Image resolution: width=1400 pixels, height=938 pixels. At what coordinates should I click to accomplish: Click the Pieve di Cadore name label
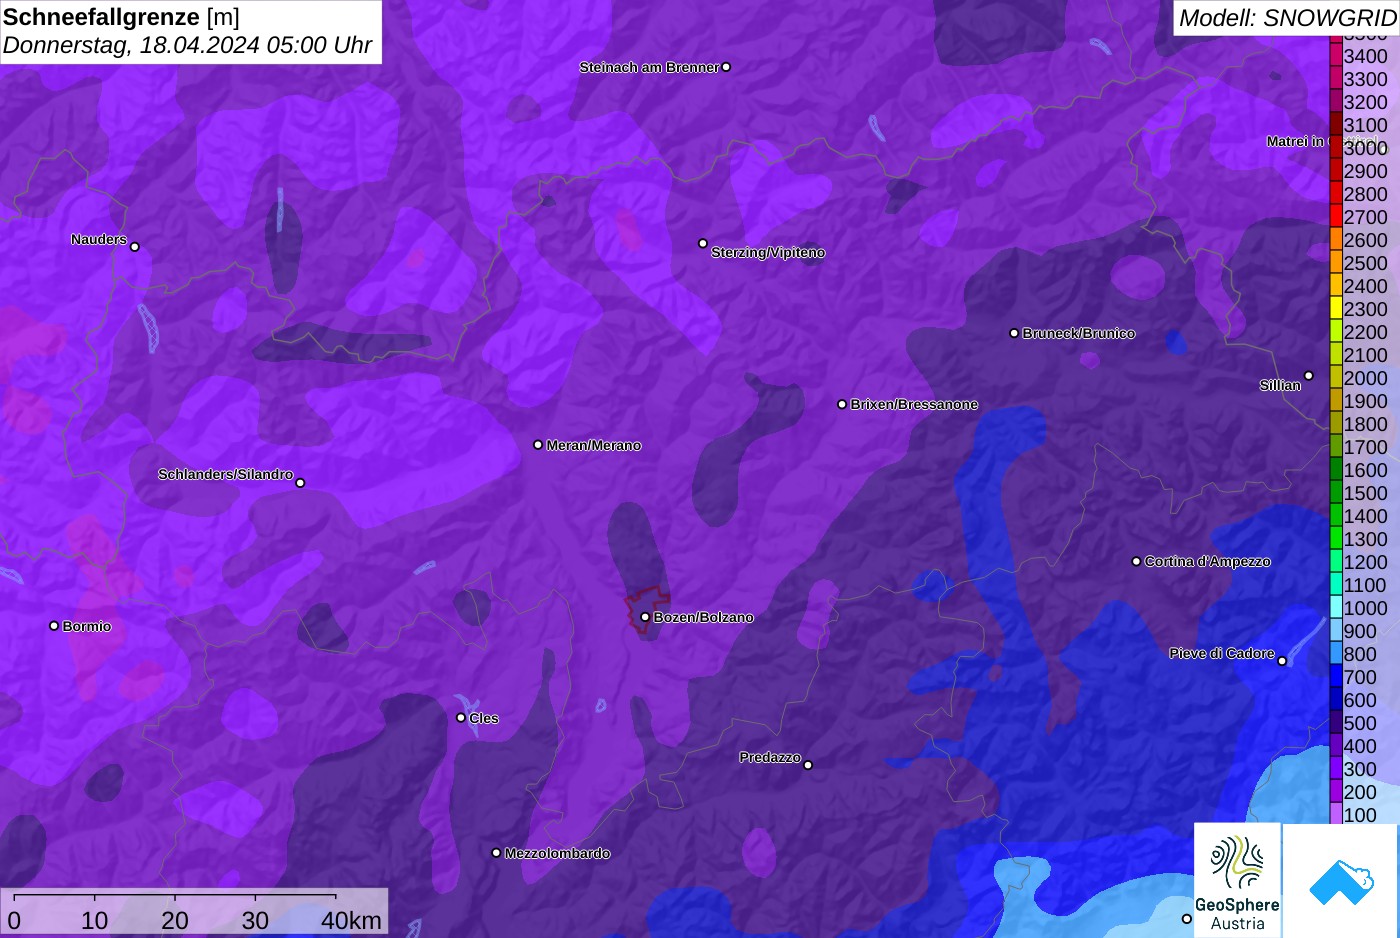tap(1222, 653)
